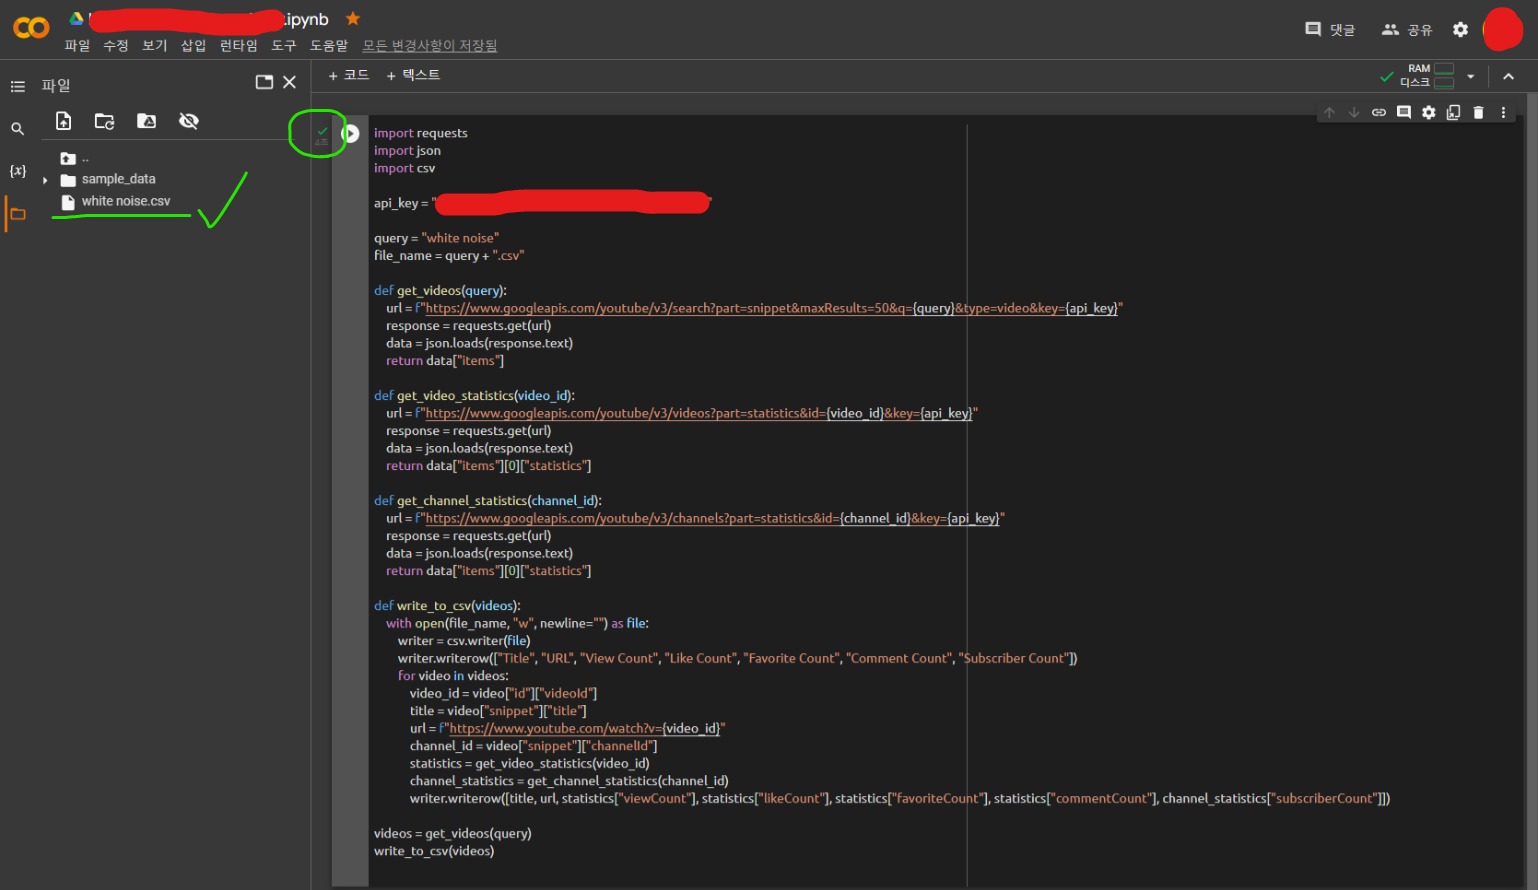Move the cell down
The image size is (1538, 890).
tap(1354, 112)
